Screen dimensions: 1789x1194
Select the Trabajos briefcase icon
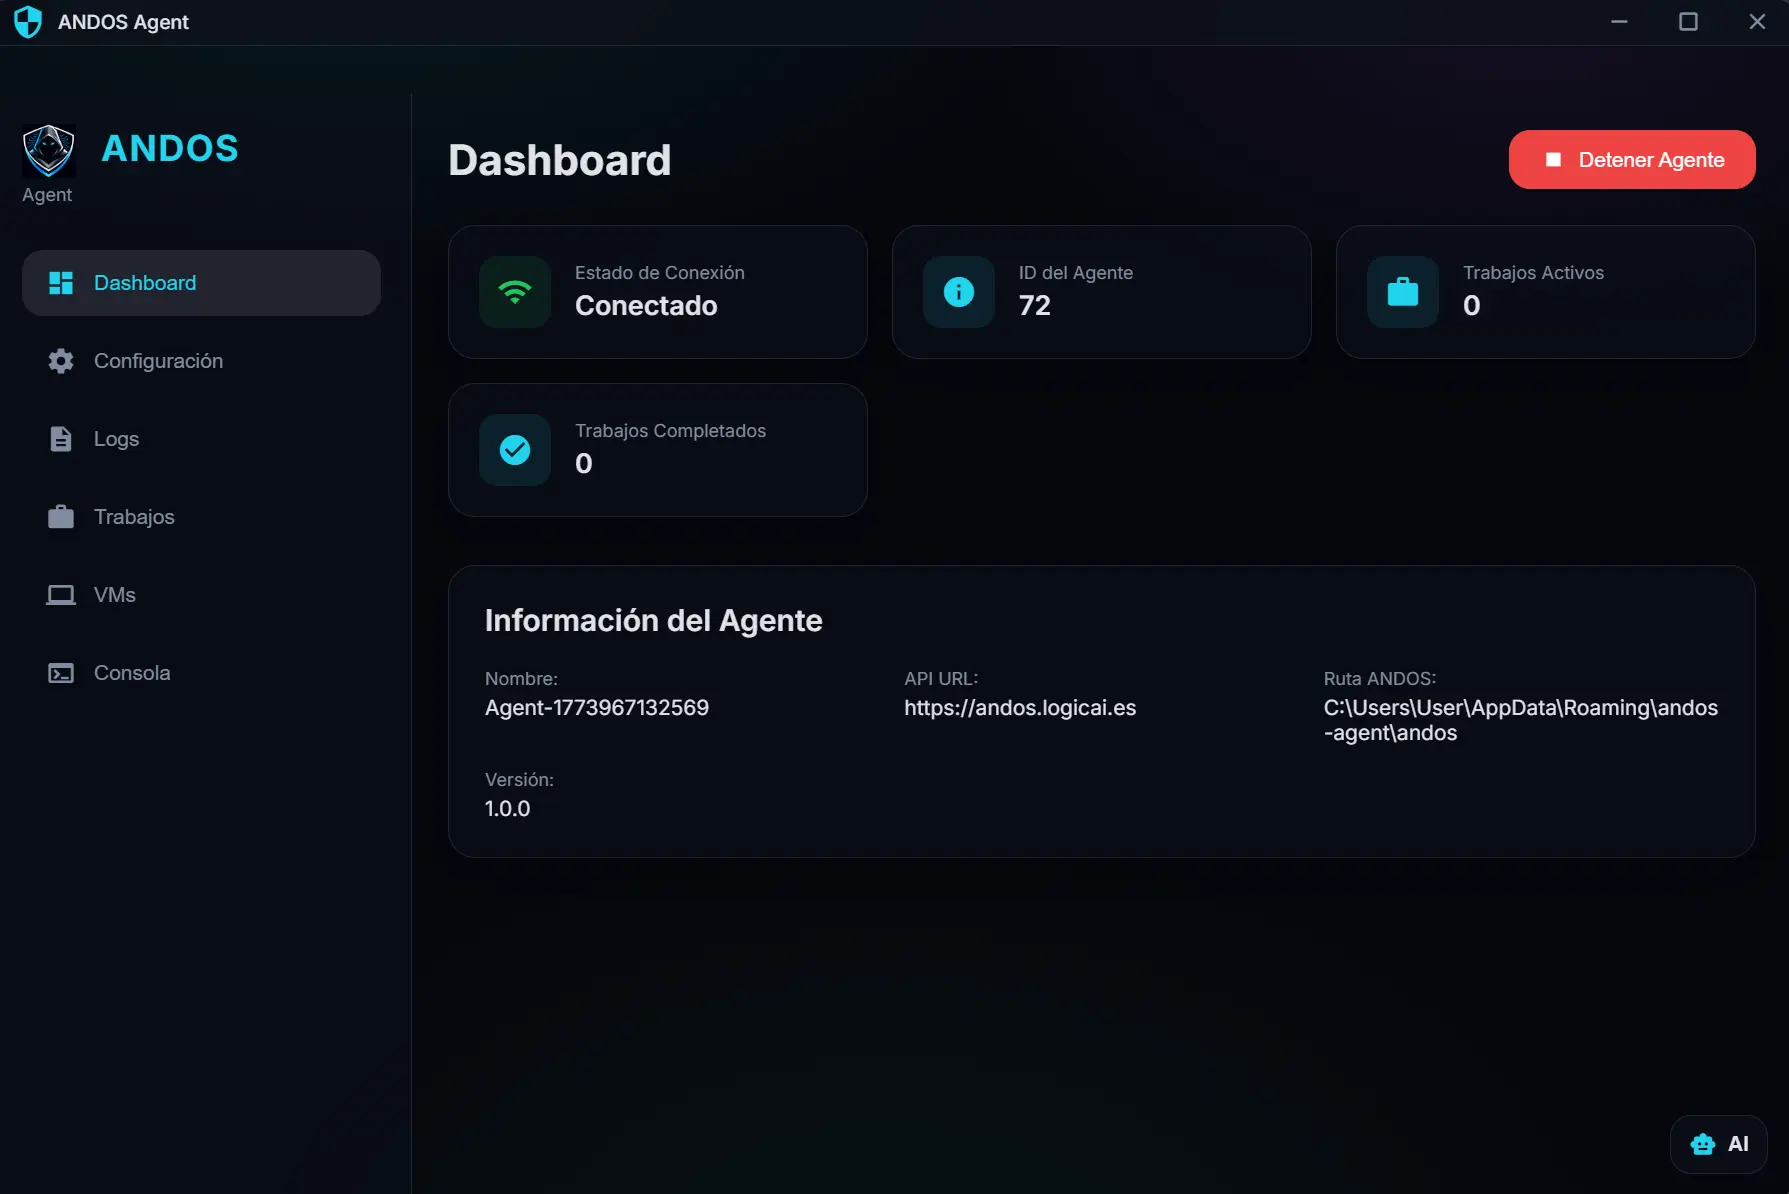(x=60, y=516)
